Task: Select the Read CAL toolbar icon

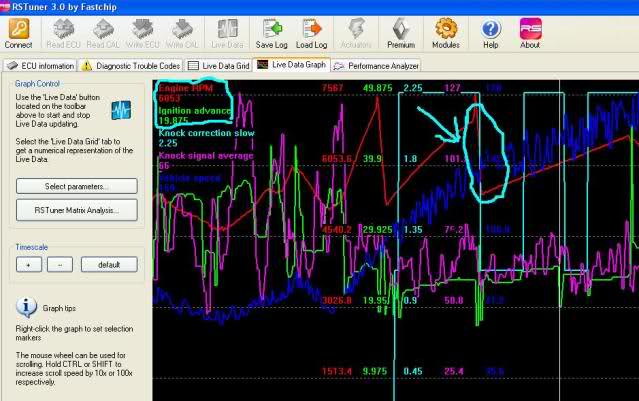Action: click(x=103, y=29)
